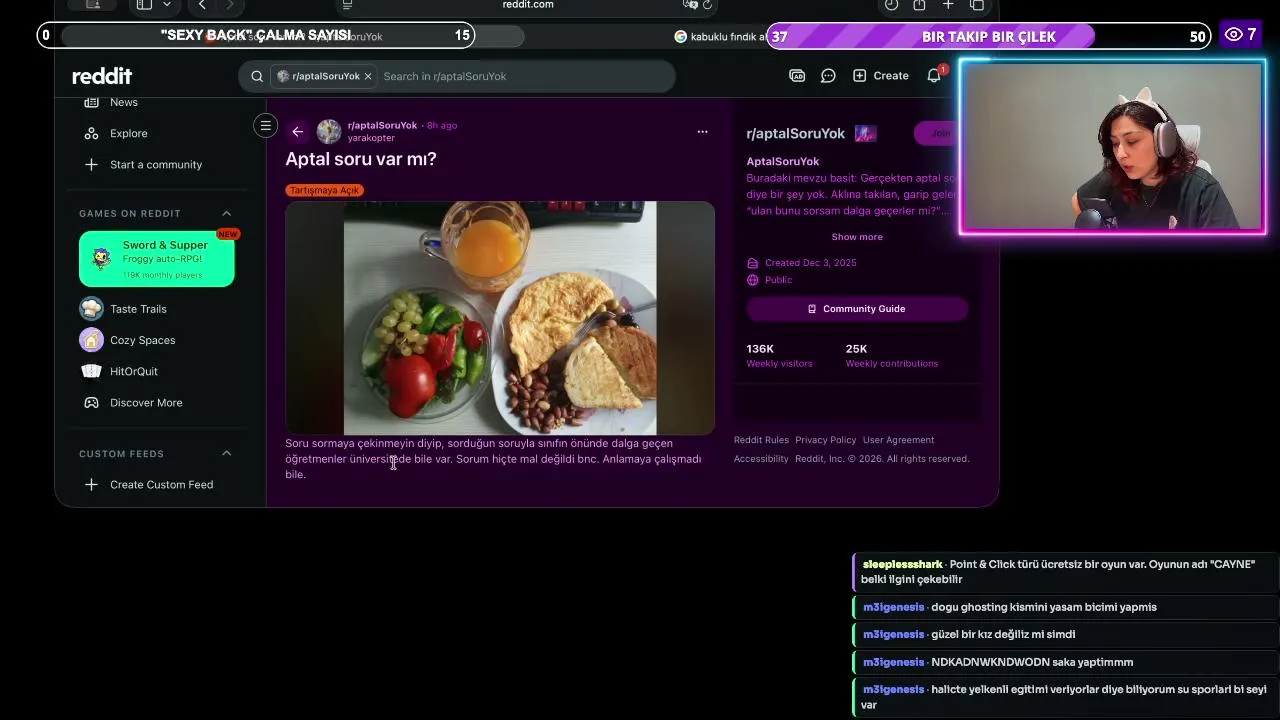Viewport: 1280px width, 720px height.
Task: Open the r/aptalSoruYok link above the post
Action: click(x=382, y=125)
